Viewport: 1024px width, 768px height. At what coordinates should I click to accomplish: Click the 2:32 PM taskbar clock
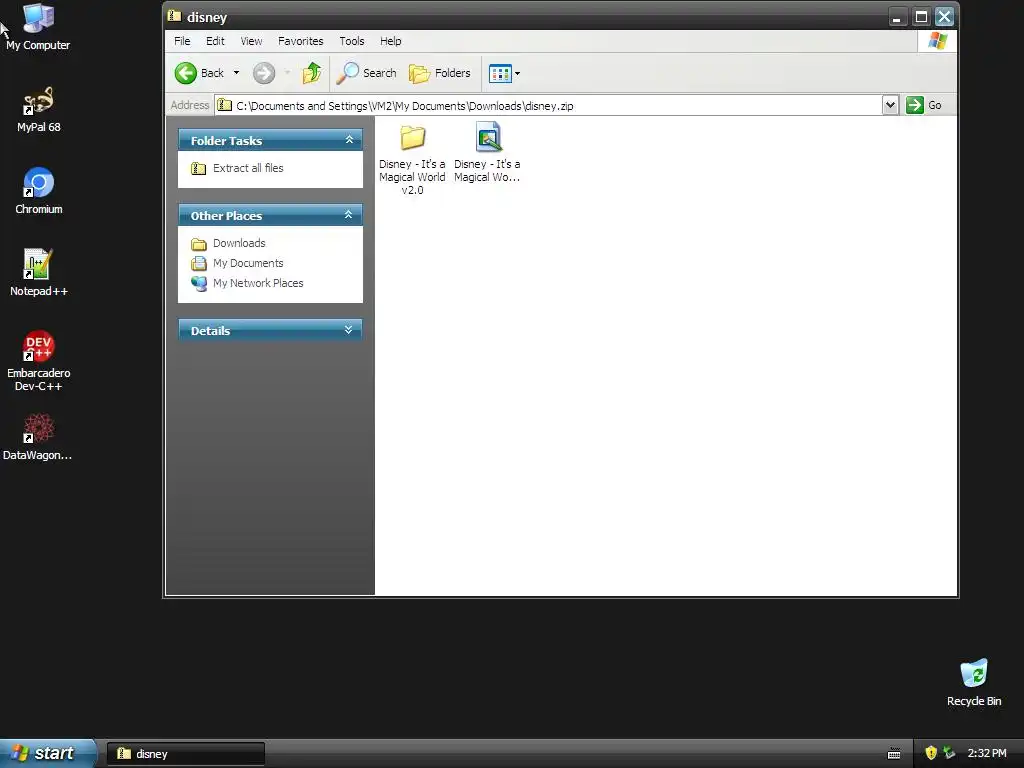coord(987,753)
